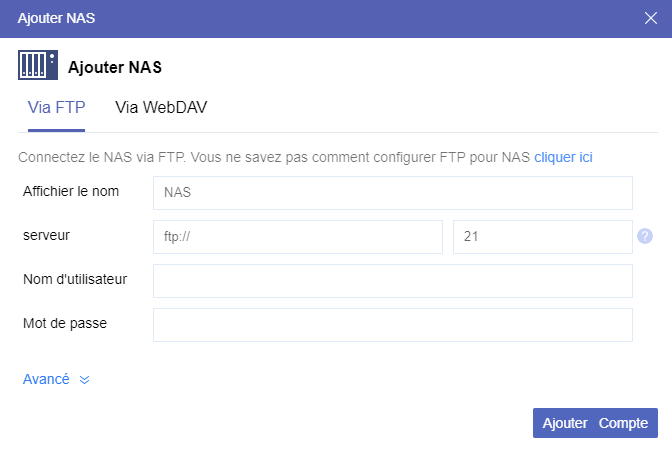Image resolution: width=672 pixels, height=463 pixels.
Task: Click the "Nom d'utilisateur" label
Action: tap(75, 279)
